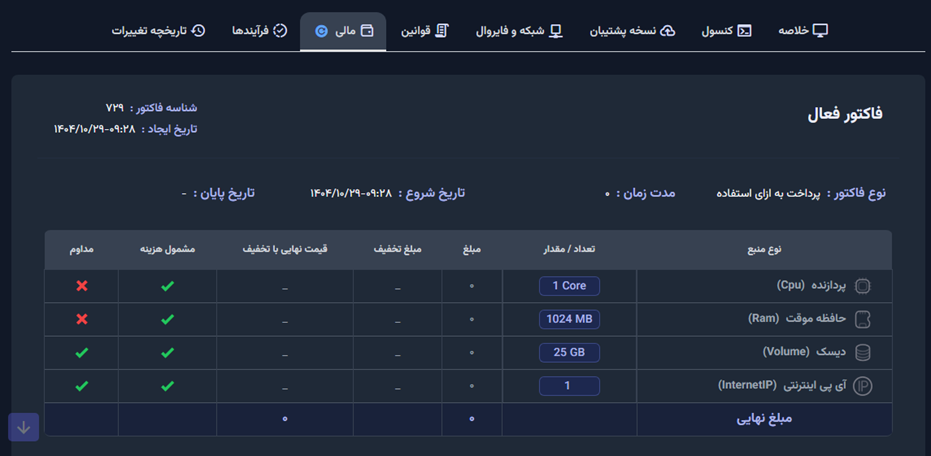Click the green check in InternetIP row مداوم column

click(x=82, y=386)
